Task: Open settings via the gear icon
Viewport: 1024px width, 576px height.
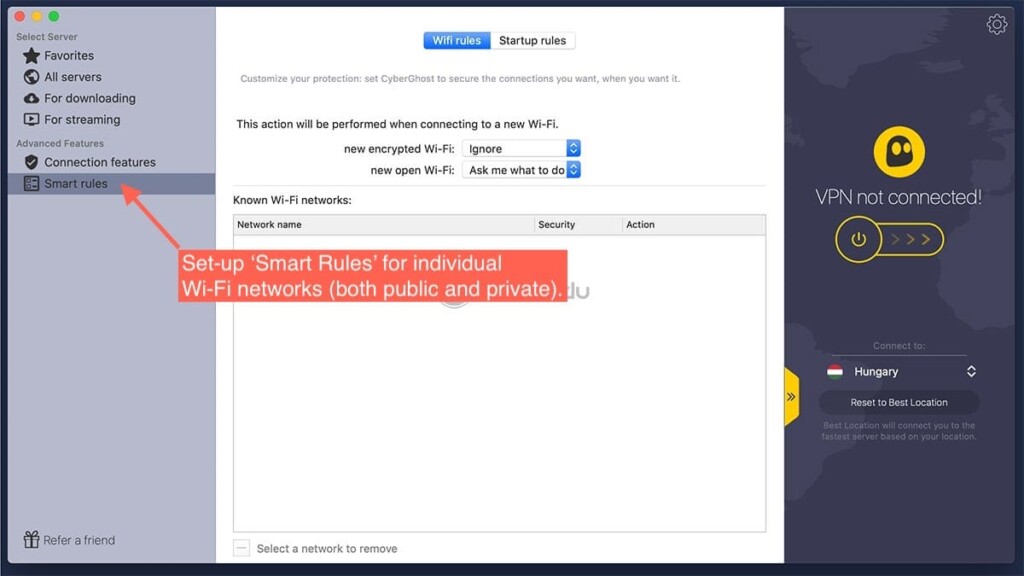Action: (997, 25)
